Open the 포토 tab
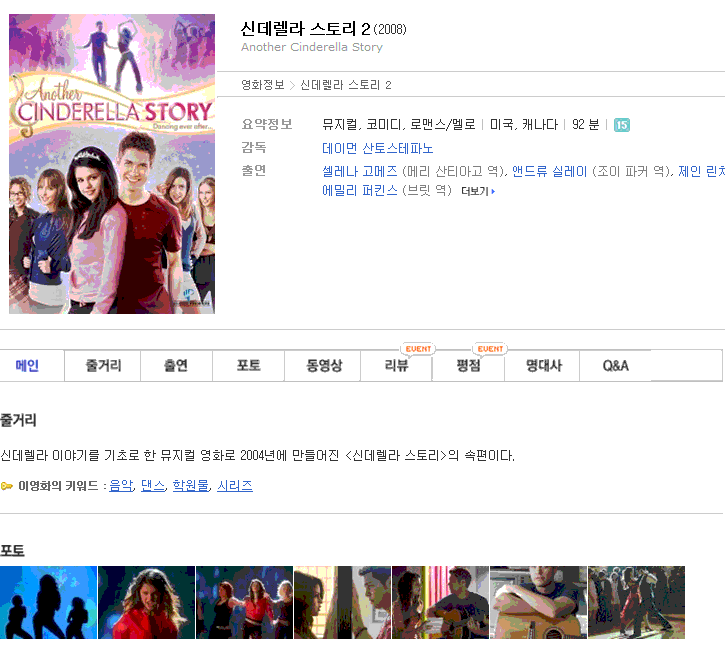 click(x=249, y=366)
